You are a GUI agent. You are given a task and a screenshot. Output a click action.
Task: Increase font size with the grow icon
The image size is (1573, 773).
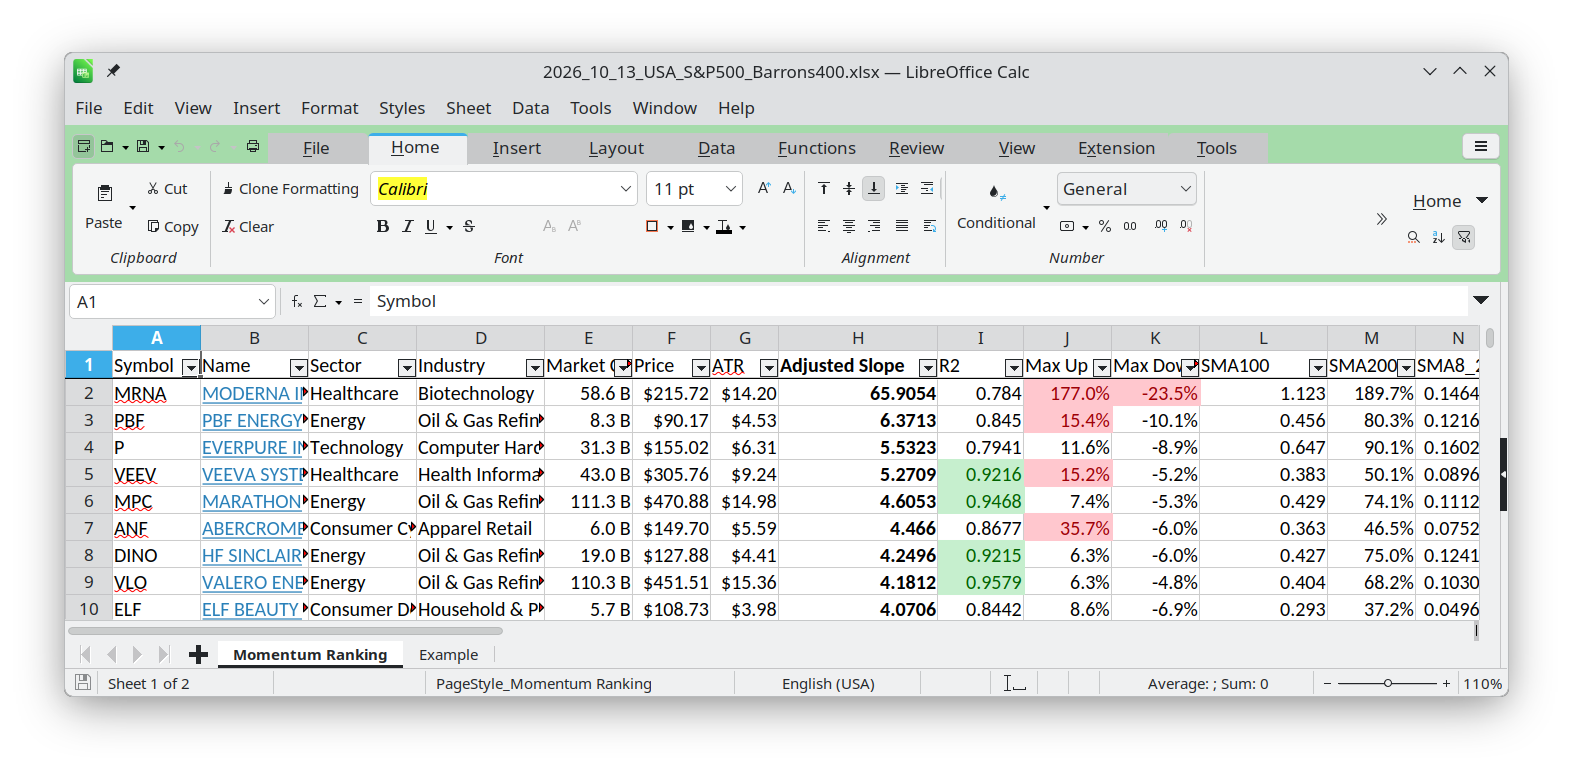coord(764,188)
